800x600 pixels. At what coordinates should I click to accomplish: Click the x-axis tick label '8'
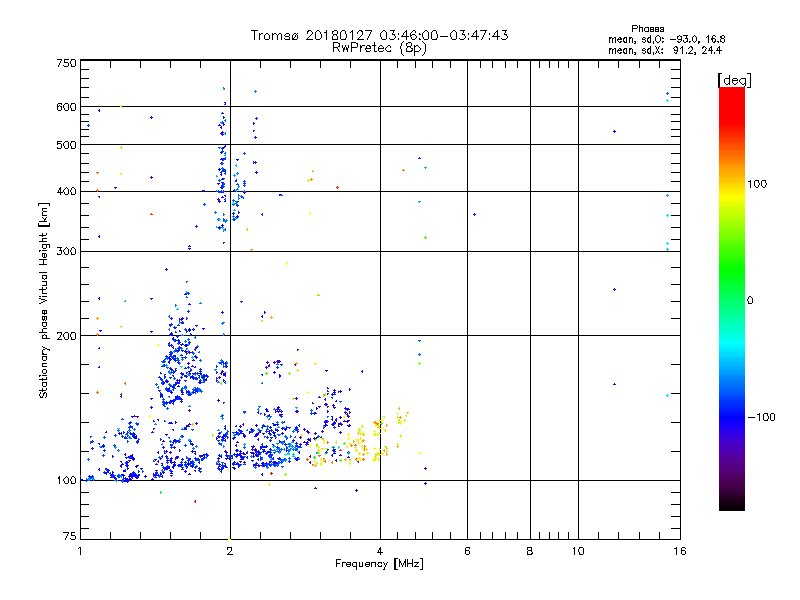[x=530, y=551]
